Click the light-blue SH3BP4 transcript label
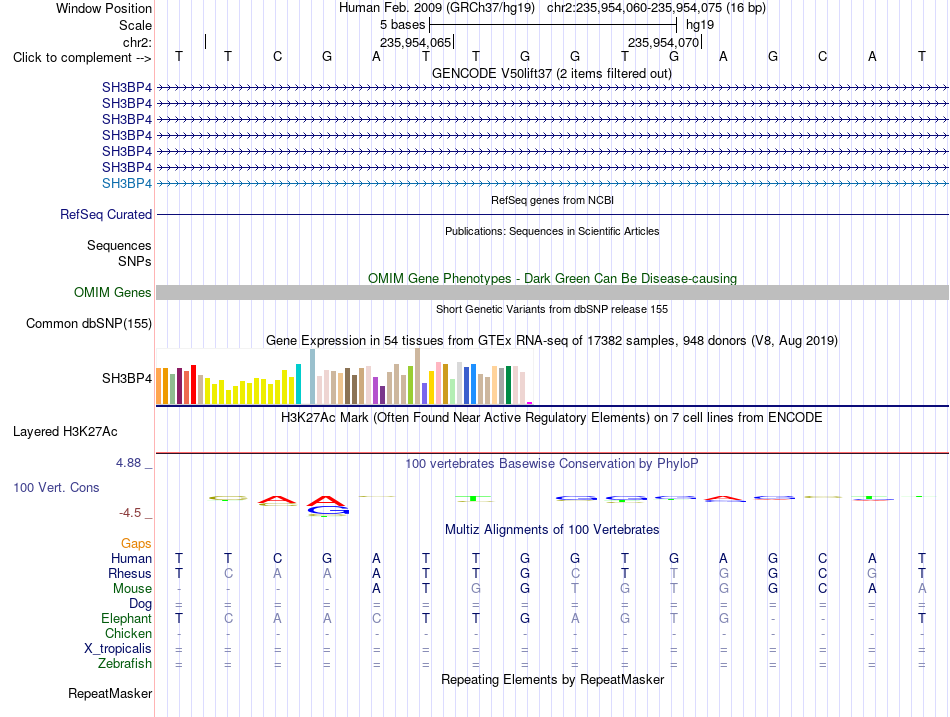Viewport: 950px width, 717px height. (127, 184)
